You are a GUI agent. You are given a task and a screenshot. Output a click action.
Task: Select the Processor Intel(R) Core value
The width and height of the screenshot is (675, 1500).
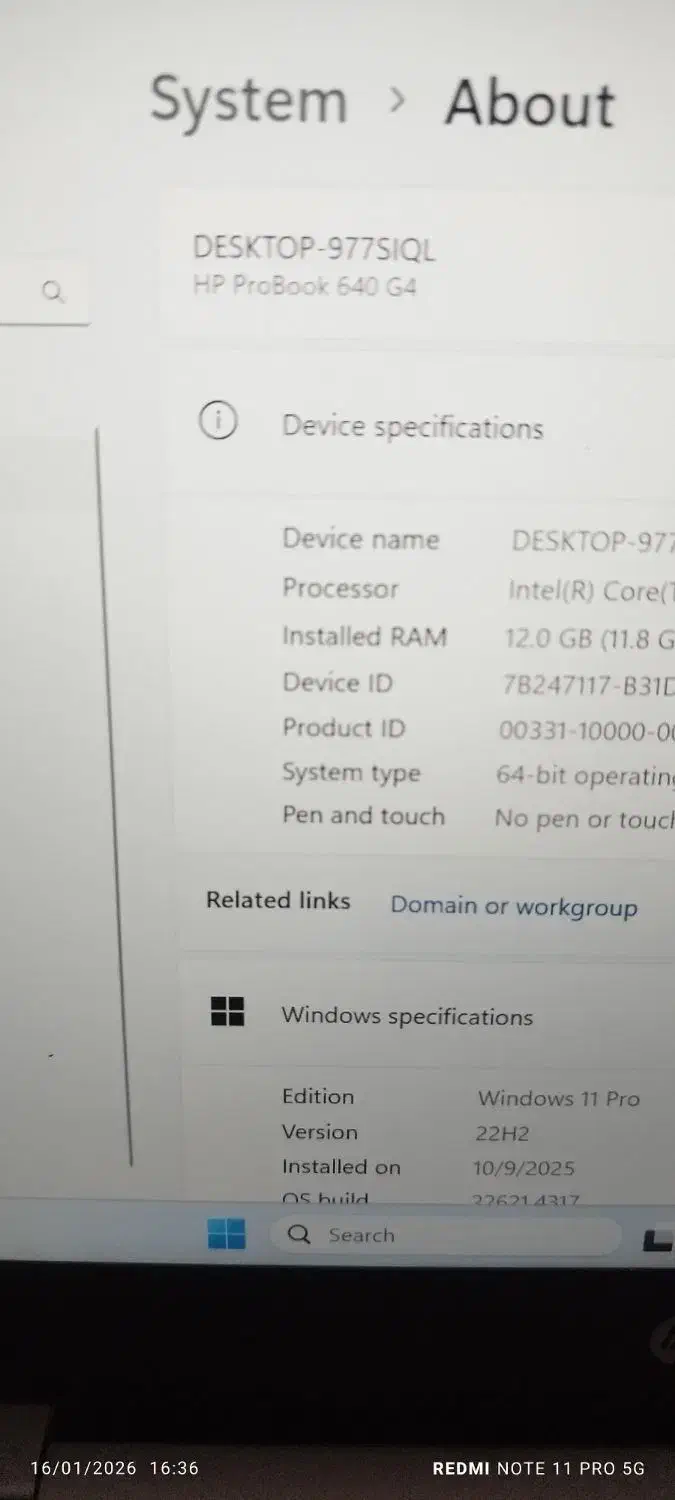tap(591, 591)
